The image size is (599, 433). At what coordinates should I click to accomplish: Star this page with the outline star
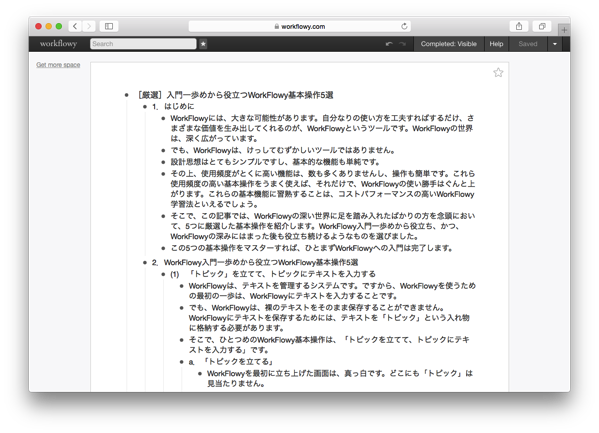(x=498, y=73)
